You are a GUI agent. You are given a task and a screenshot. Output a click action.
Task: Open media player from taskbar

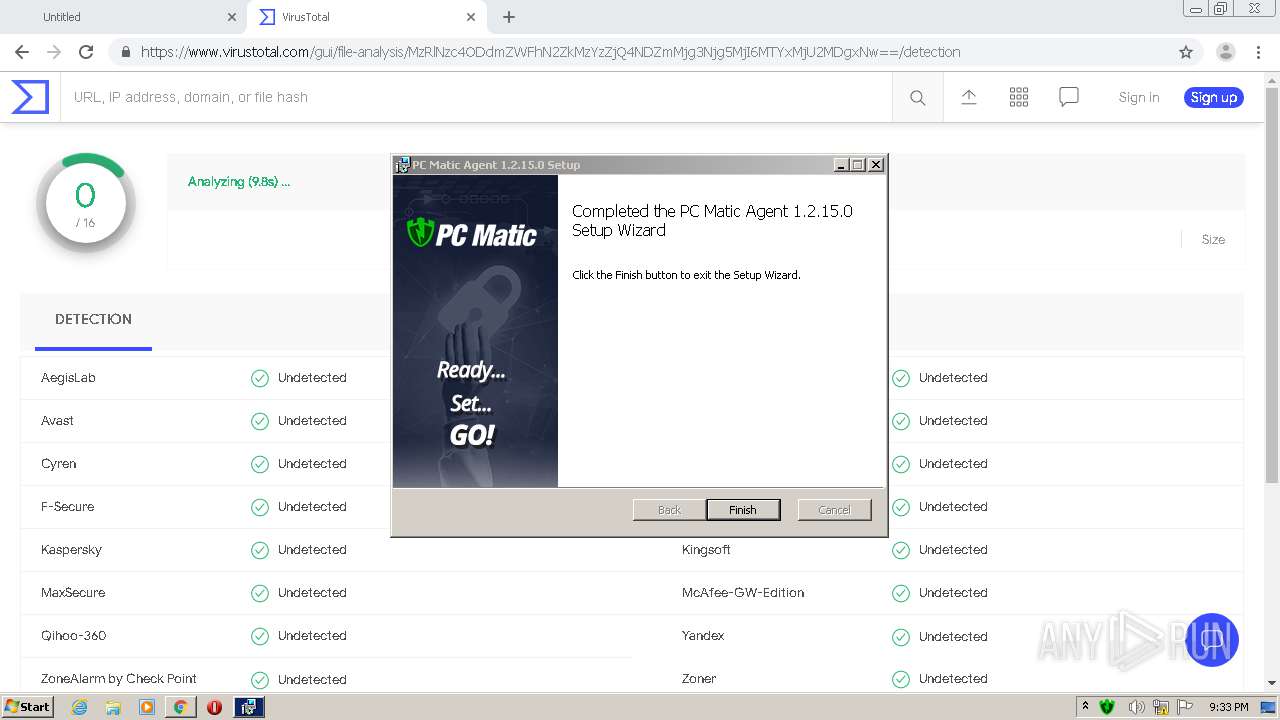coord(147,707)
